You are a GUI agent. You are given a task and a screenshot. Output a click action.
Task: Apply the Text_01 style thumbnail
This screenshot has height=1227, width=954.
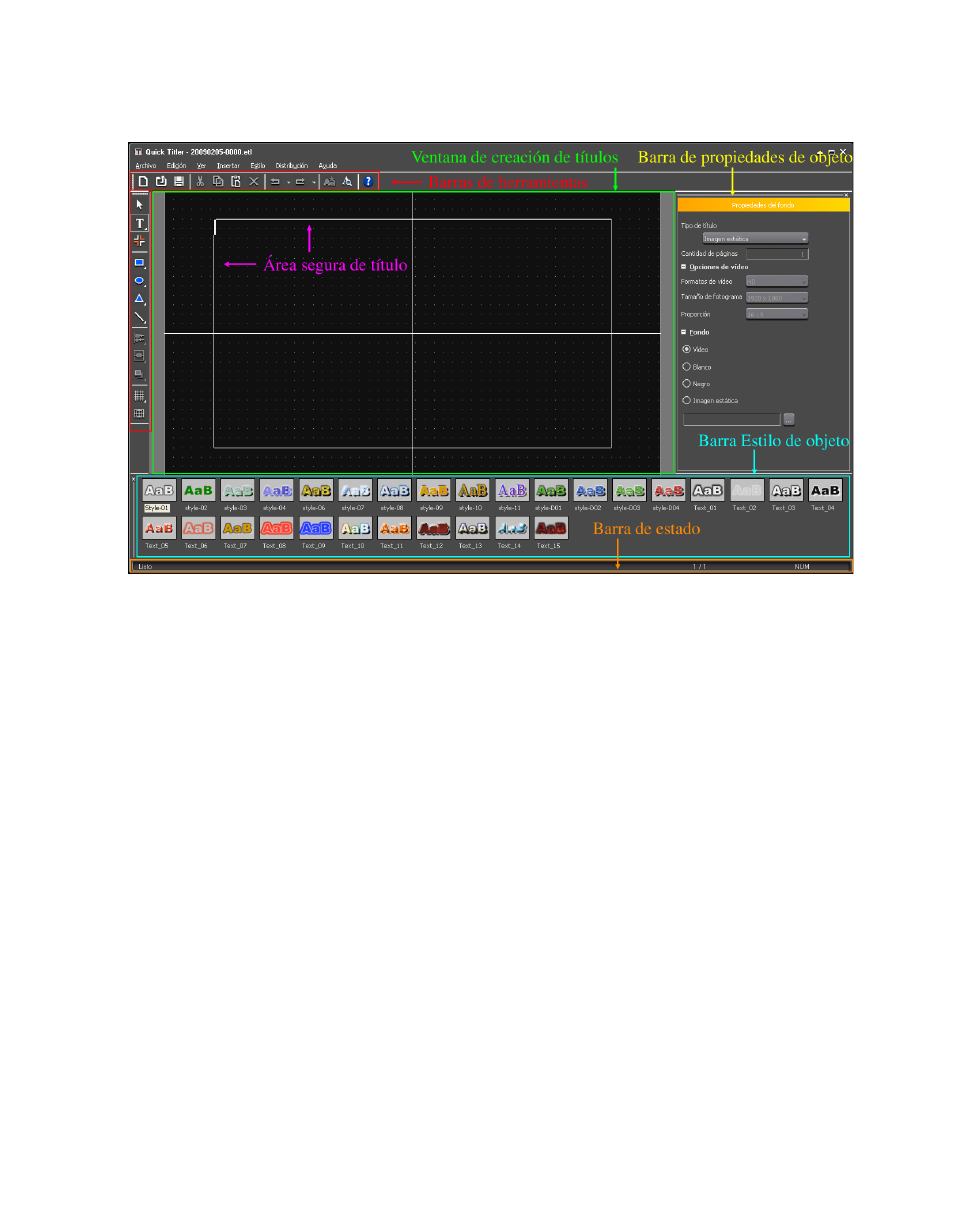(x=708, y=490)
